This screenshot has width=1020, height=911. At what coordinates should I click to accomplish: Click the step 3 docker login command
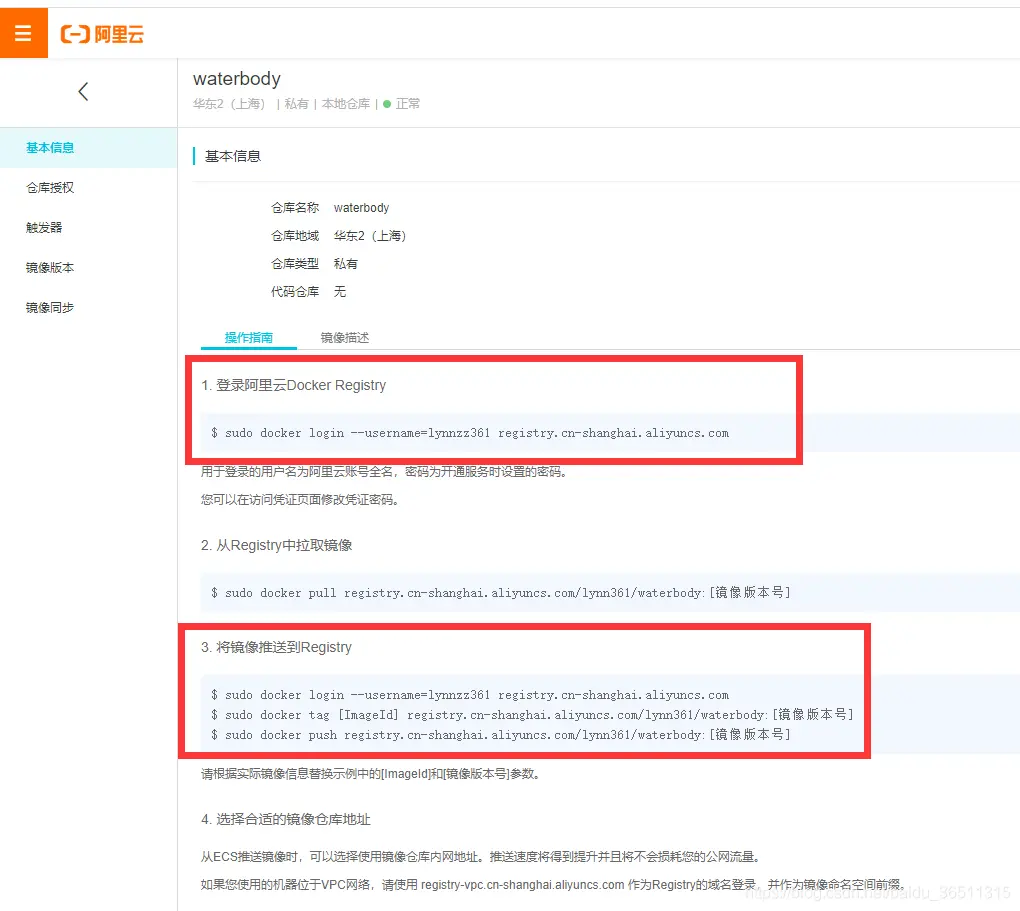click(x=470, y=694)
